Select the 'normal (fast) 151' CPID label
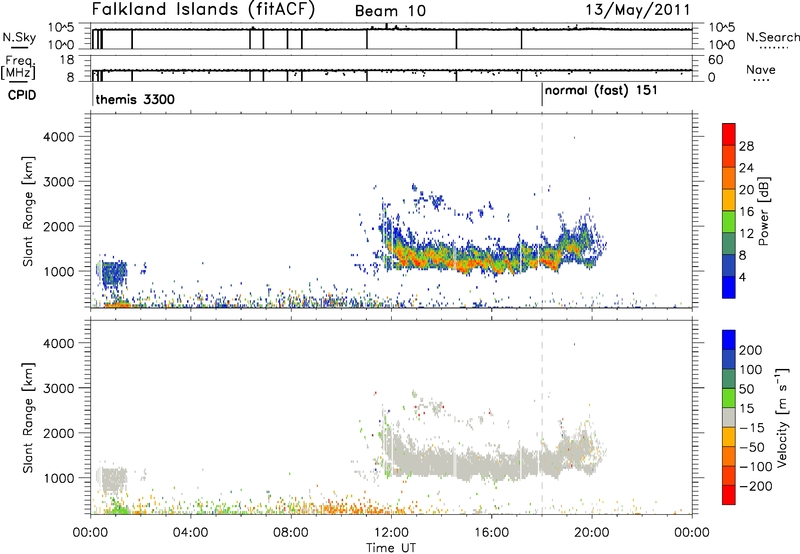Screen dimensions: 800x554 click(x=601, y=91)
